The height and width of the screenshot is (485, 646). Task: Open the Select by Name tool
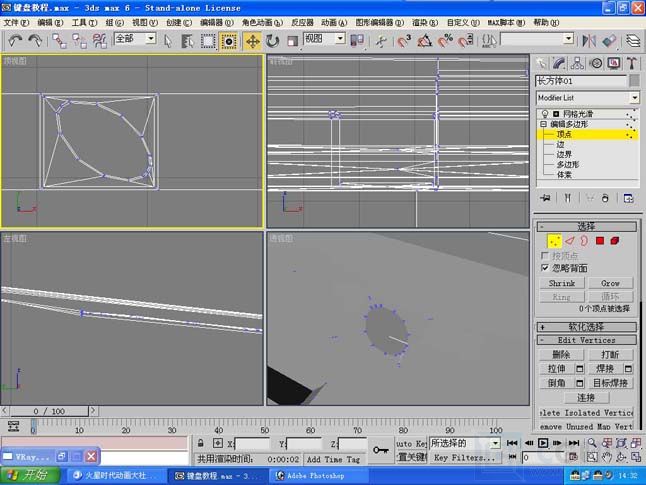pyautogui.click(x=187, y=41)
